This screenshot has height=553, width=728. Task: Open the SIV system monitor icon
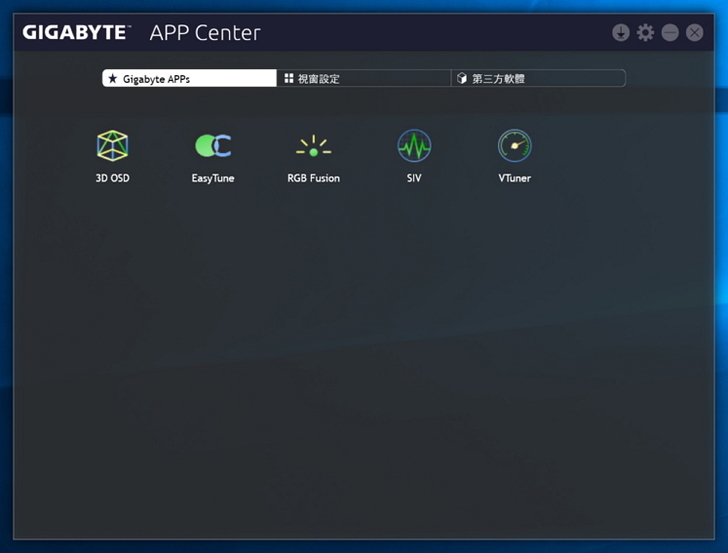(414, 146)
